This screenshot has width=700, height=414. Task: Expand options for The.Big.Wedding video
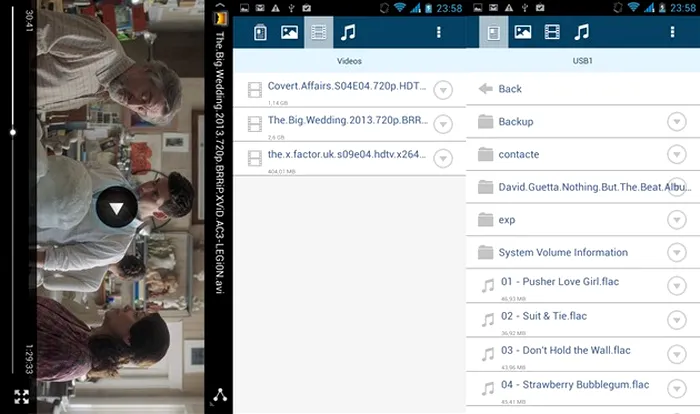point(443,124)
